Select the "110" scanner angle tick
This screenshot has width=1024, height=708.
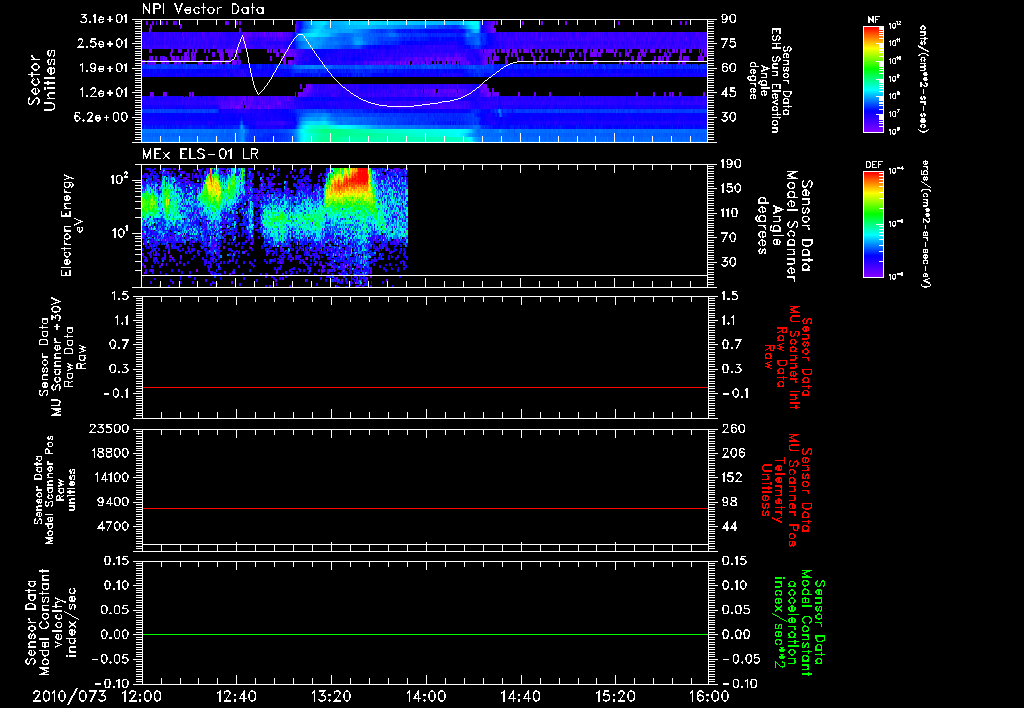coord(731,213)
